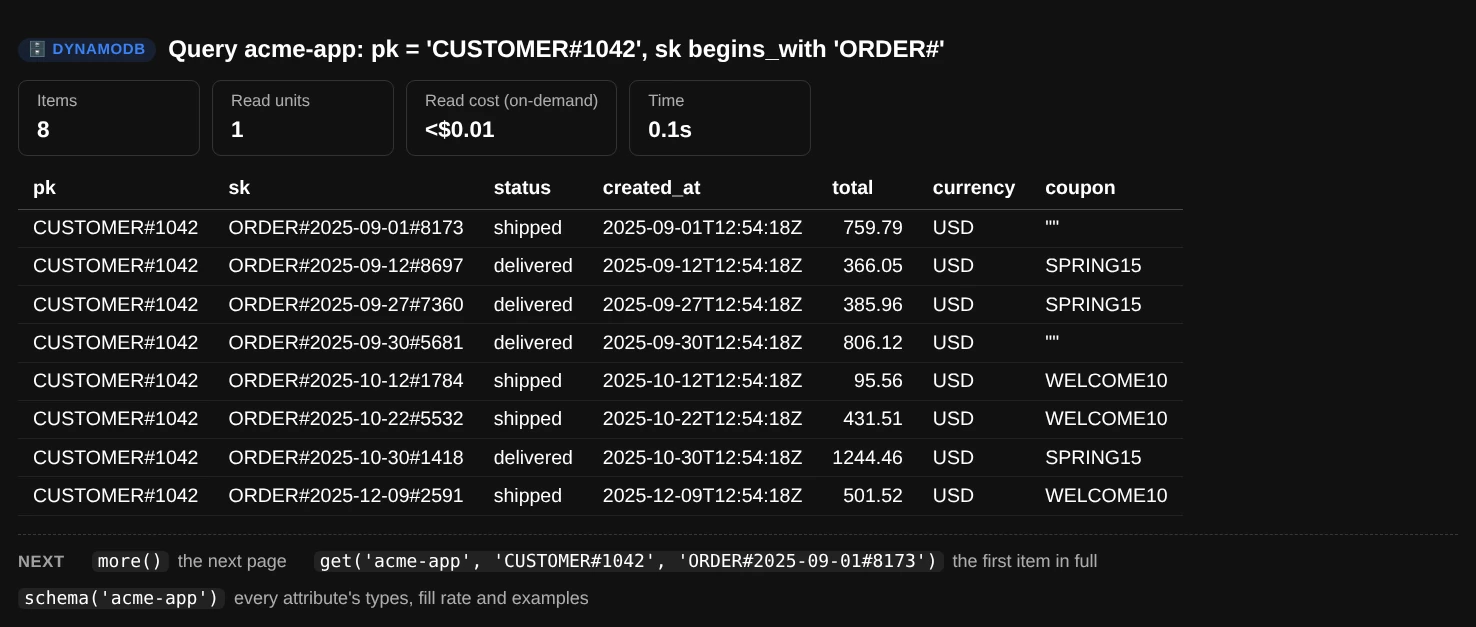Select sk cell ORDER#2025-10-30#1418
Viewport: 1476px width, 627px height.
[x=346, y=458]
